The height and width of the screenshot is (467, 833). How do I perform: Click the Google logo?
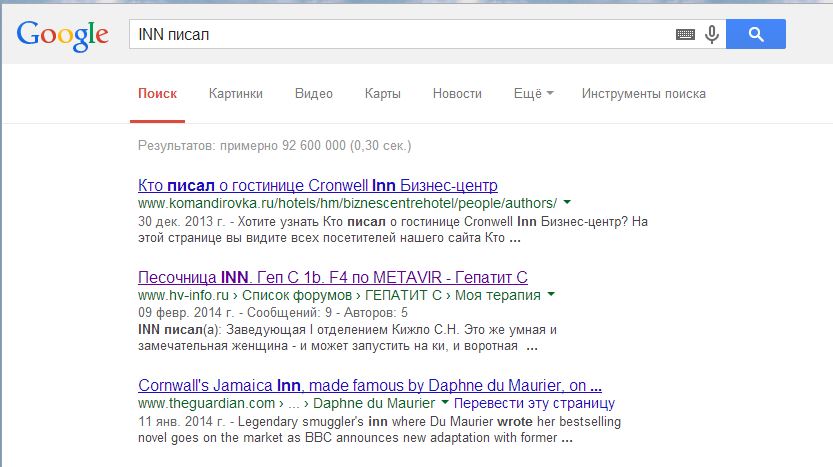pos(62,36)
